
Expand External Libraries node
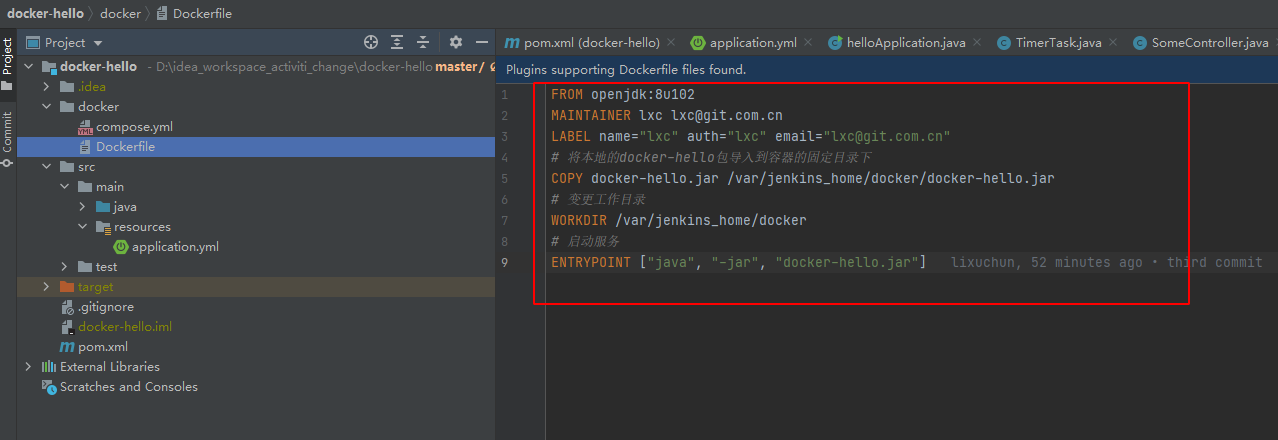(x=29, y=367)
